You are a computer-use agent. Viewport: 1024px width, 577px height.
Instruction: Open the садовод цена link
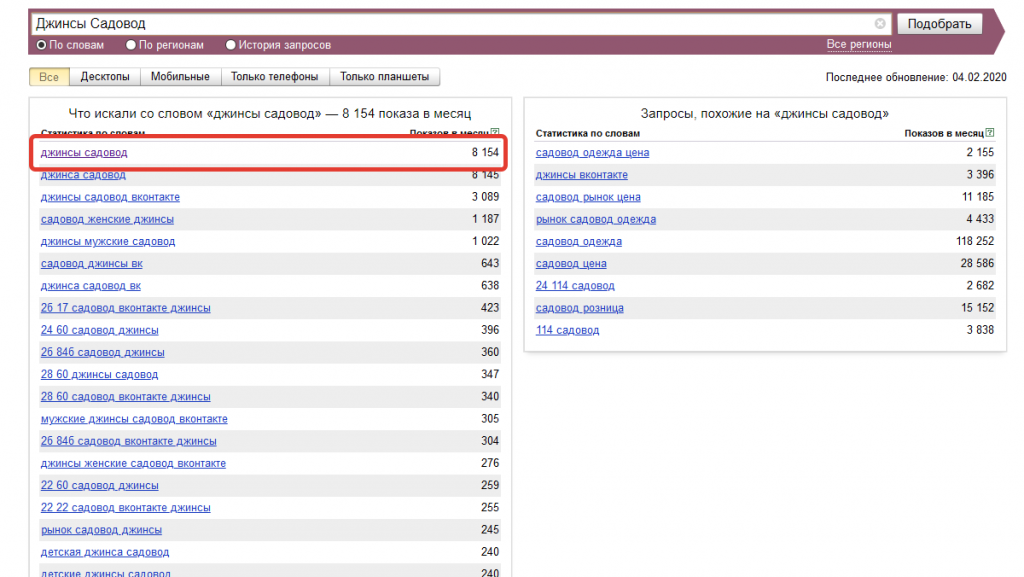(571, 263)
